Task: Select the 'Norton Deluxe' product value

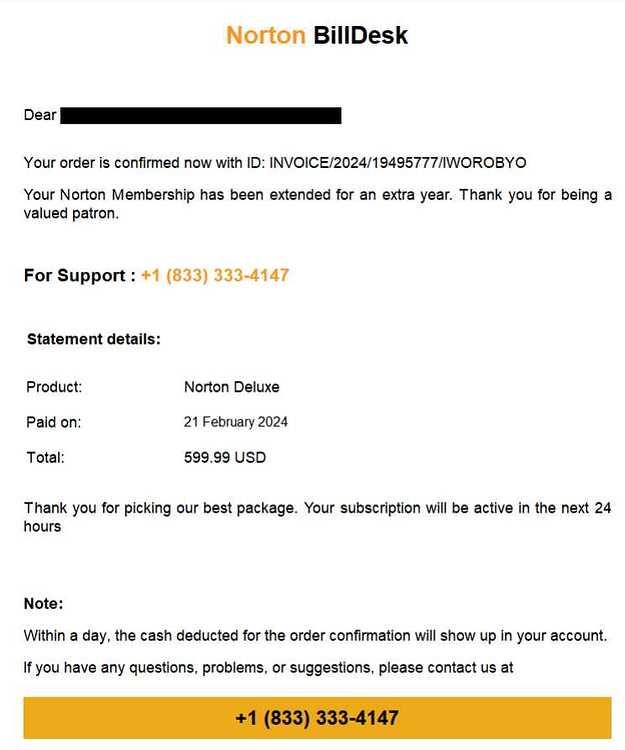Action: (232, 387)
